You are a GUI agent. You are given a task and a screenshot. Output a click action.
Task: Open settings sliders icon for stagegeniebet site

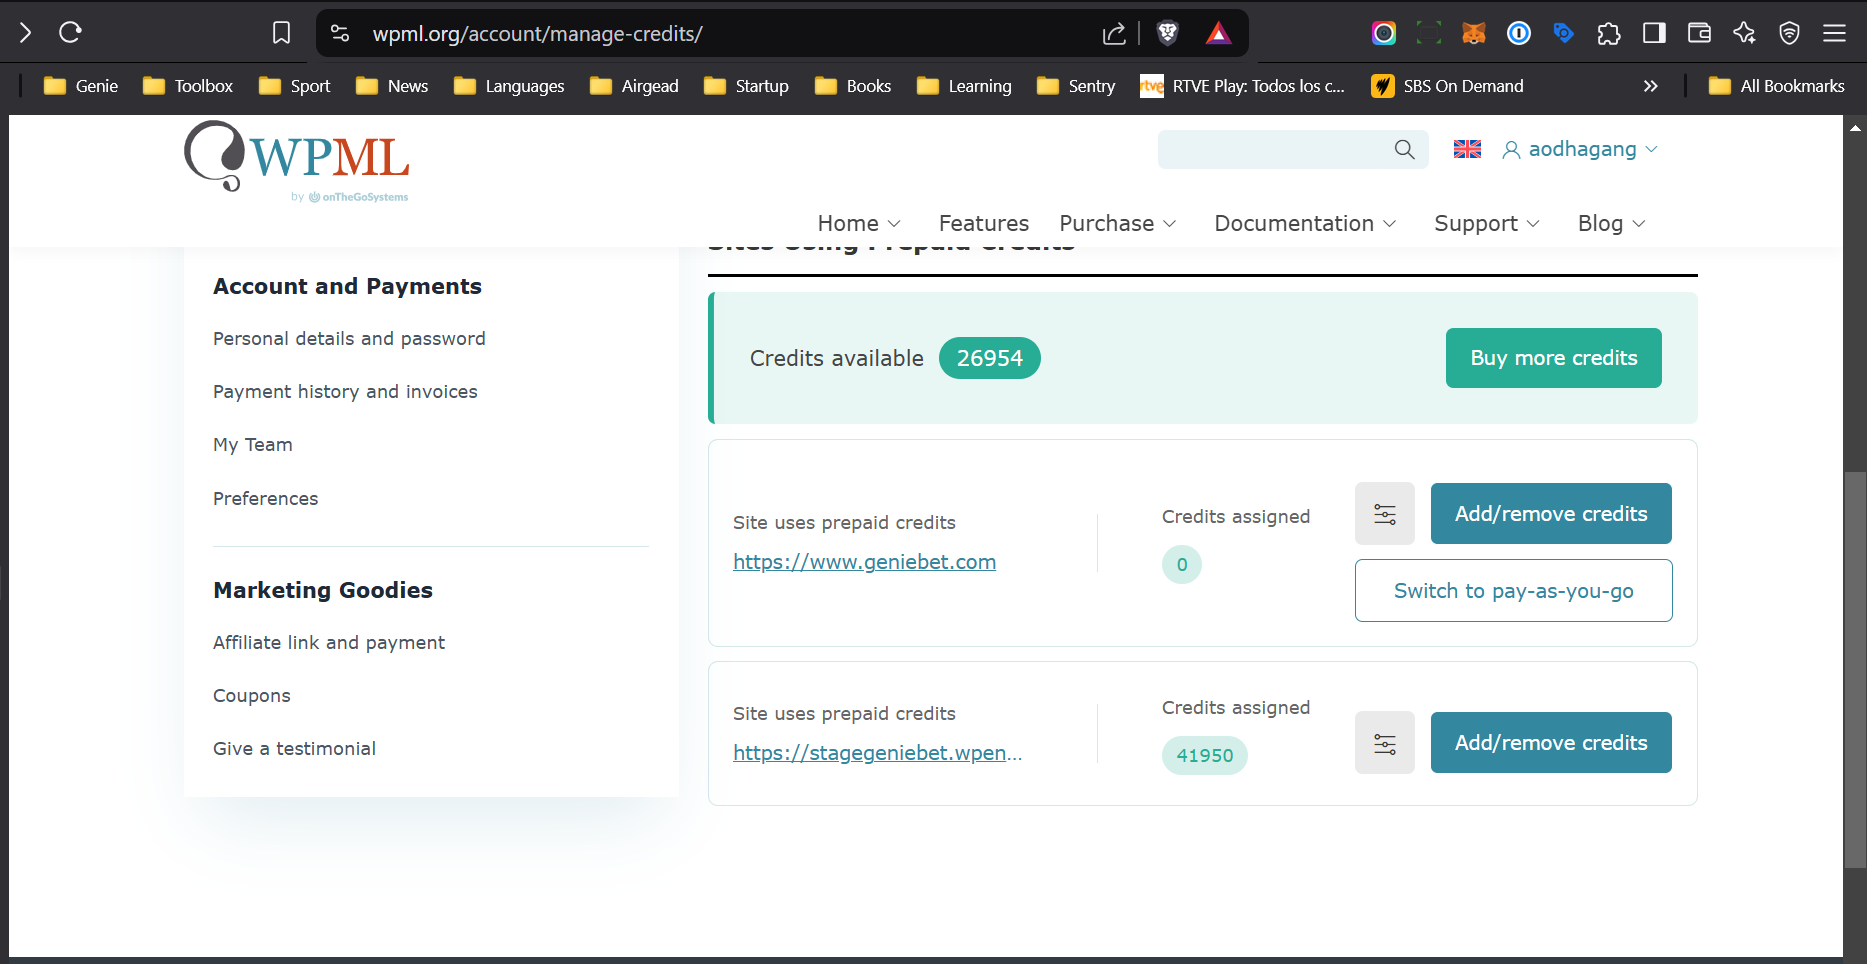click(1385, 743)
